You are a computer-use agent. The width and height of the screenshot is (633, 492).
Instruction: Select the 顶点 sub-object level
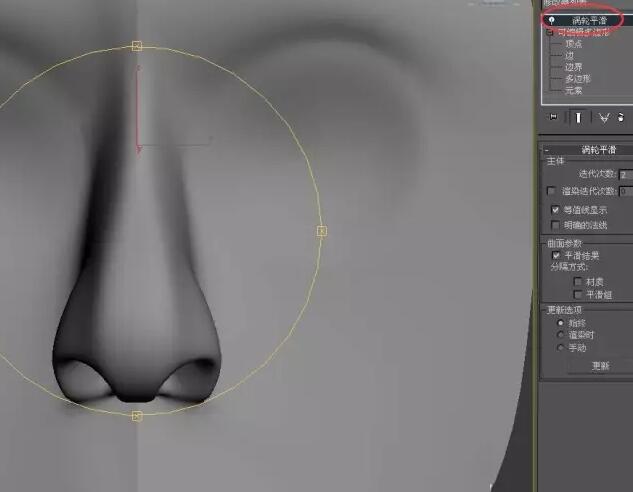coord(574,44)
